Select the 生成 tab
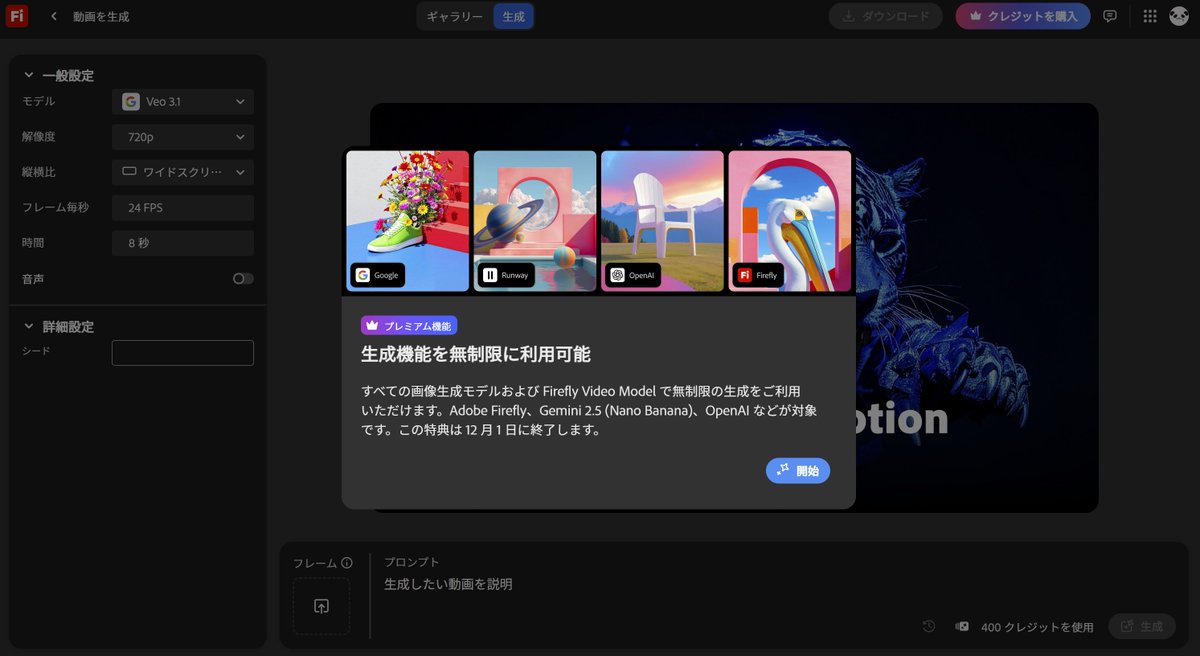The width and height of the screenshot is (1200, 656). pos(513,16)
